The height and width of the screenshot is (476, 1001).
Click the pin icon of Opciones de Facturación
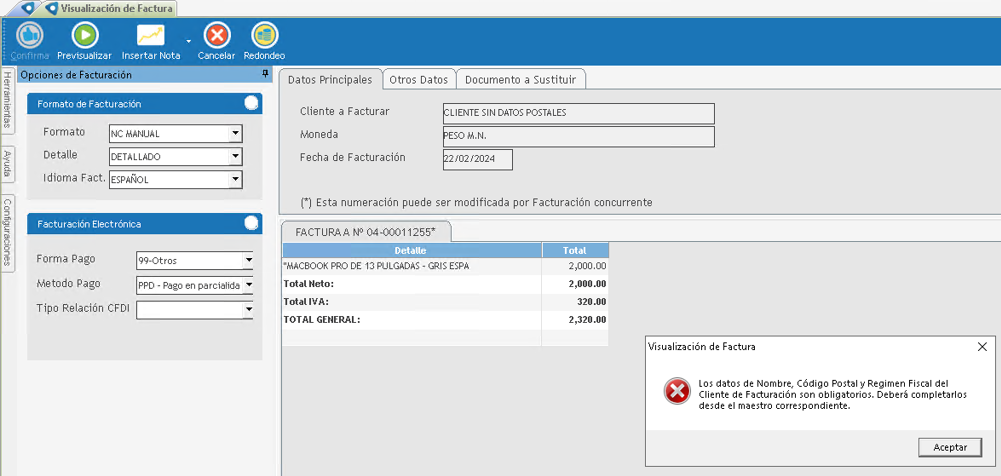266,75
